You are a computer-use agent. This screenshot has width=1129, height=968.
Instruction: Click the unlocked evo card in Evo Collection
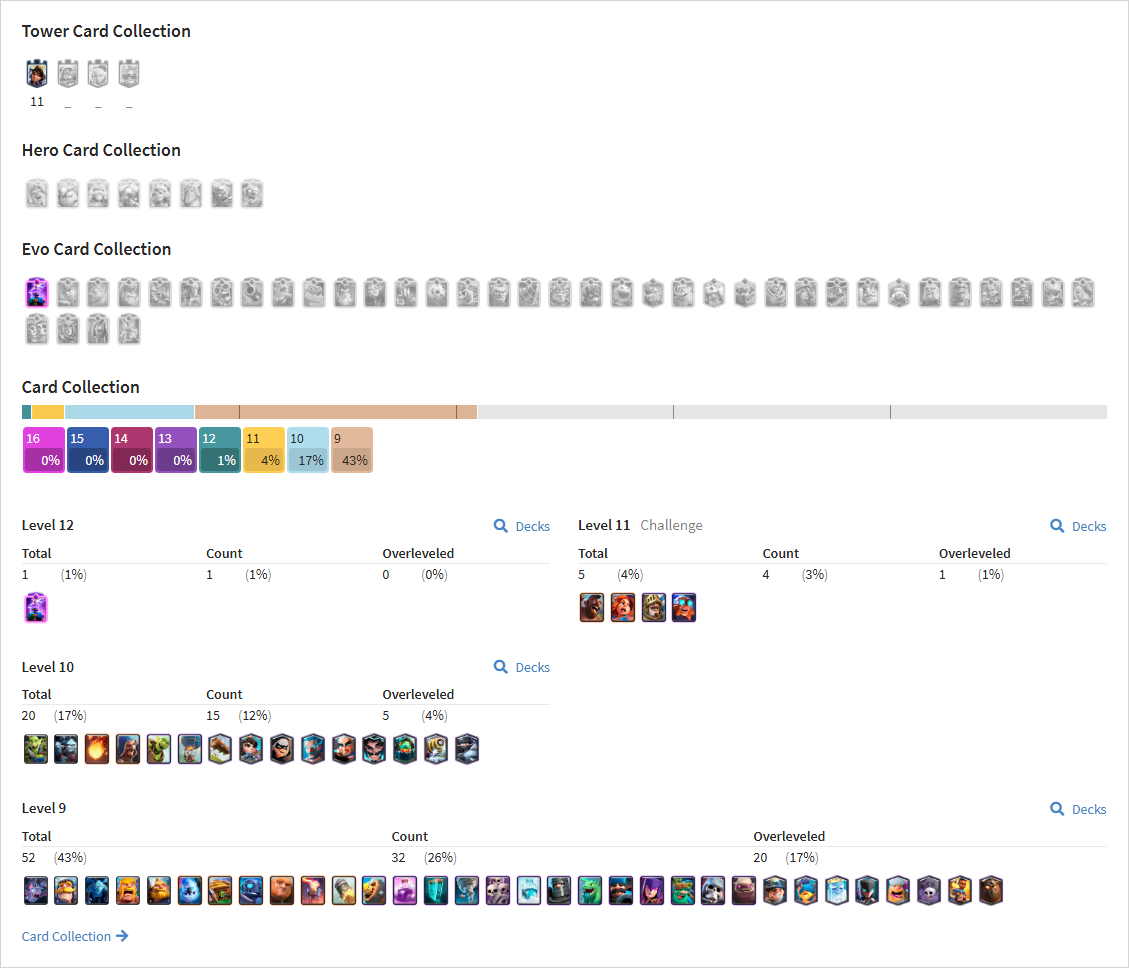37,292
